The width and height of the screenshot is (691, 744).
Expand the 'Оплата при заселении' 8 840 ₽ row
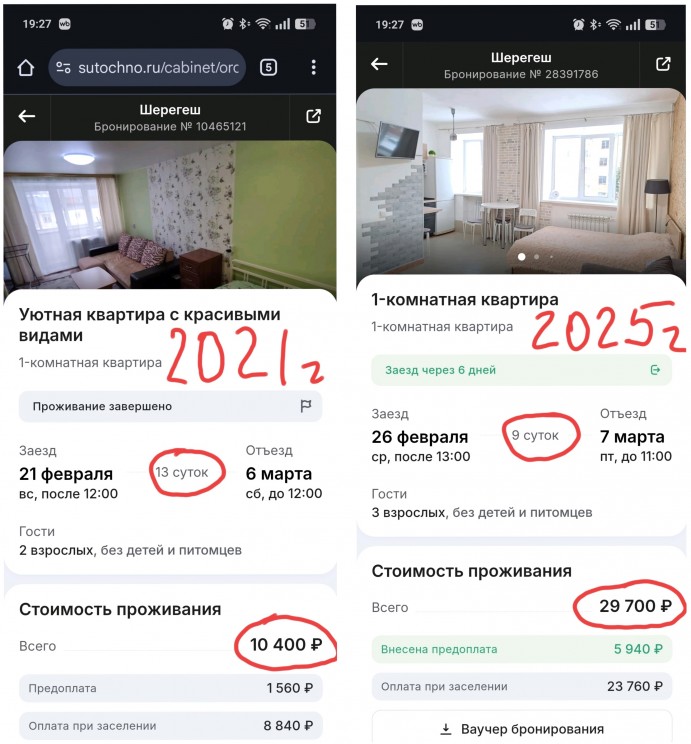tap(170, 725)
